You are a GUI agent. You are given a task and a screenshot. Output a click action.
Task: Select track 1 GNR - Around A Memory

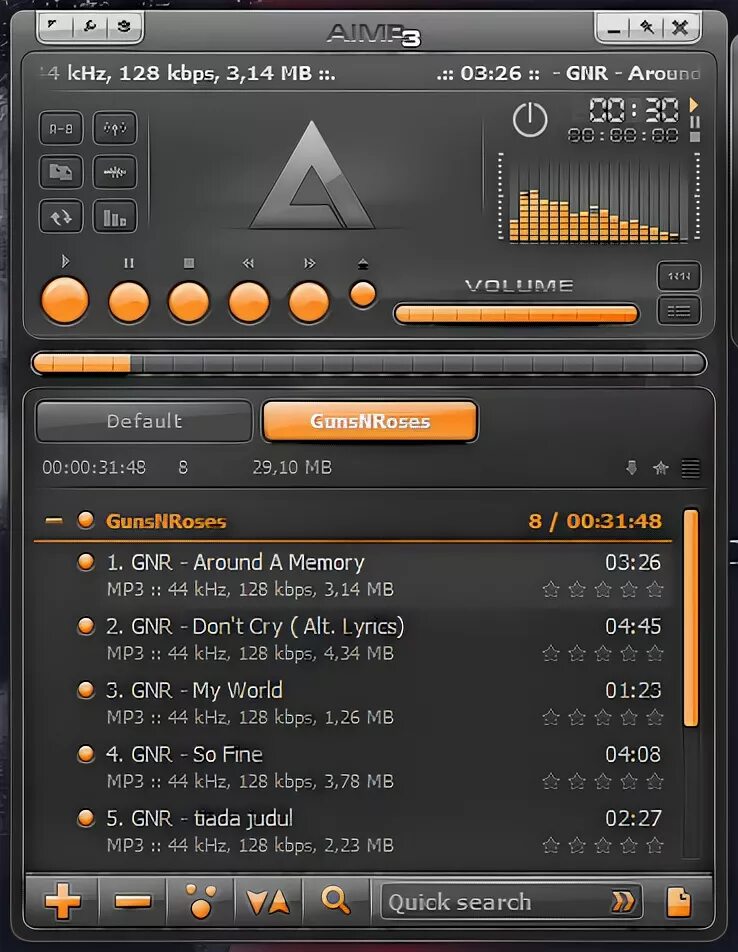click(x=353, y=574)
